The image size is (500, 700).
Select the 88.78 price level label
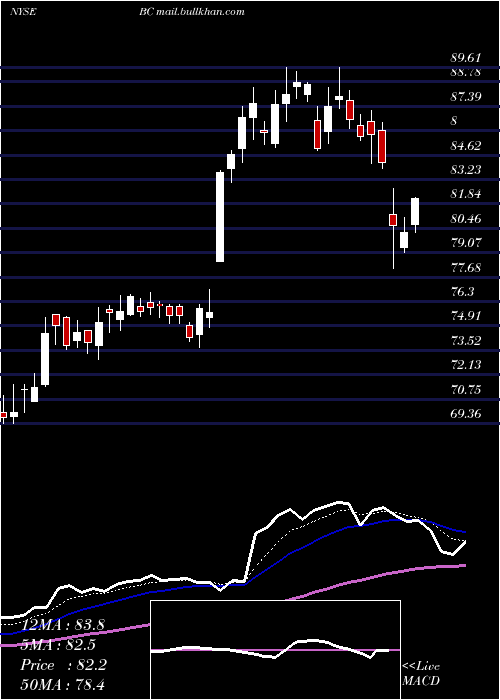(x=466, y=72)
